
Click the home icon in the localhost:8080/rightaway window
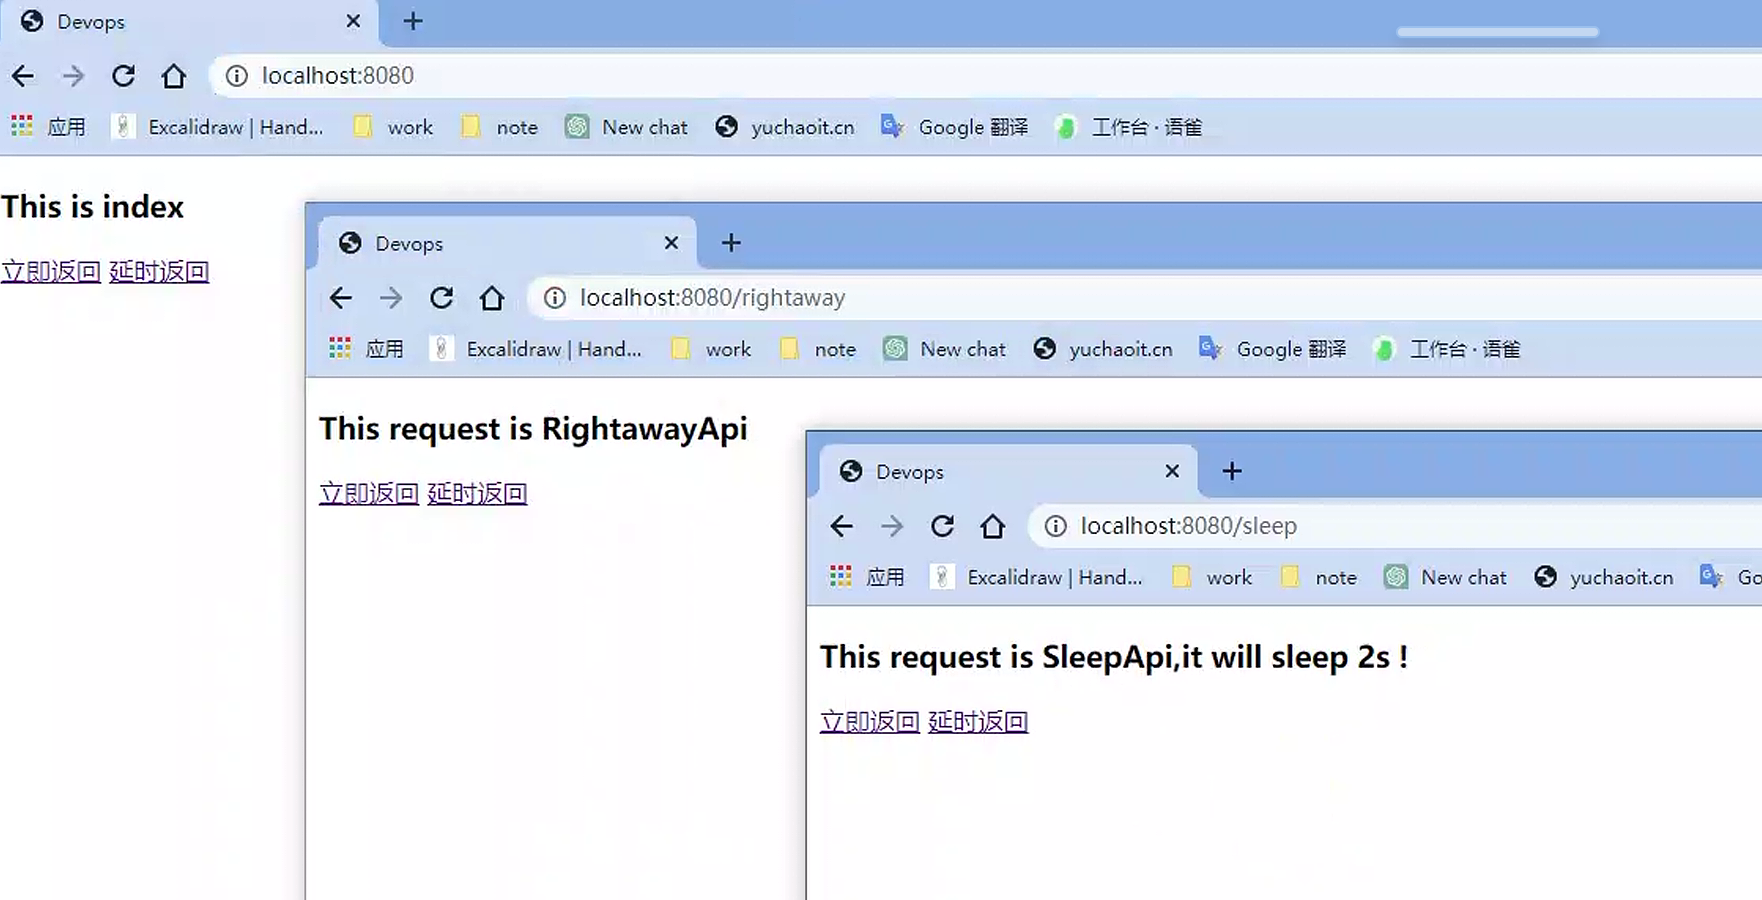[491, 298]
